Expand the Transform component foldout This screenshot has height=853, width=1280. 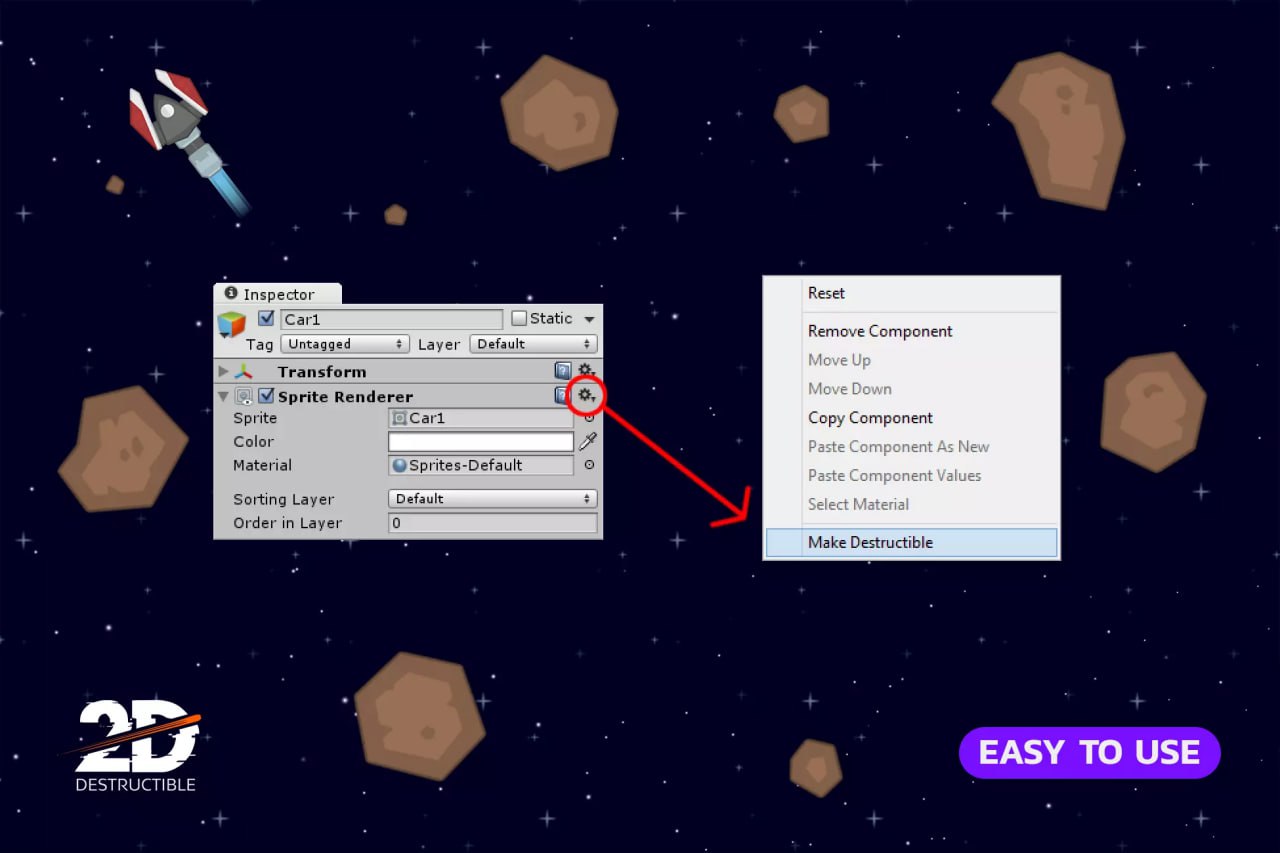pos(223,371)
